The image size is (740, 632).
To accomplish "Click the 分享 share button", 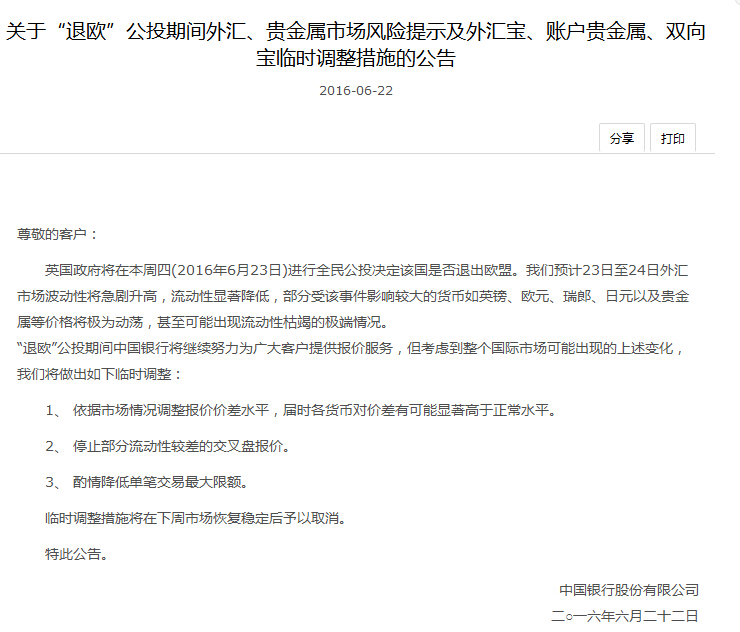I will click(622, 138).
